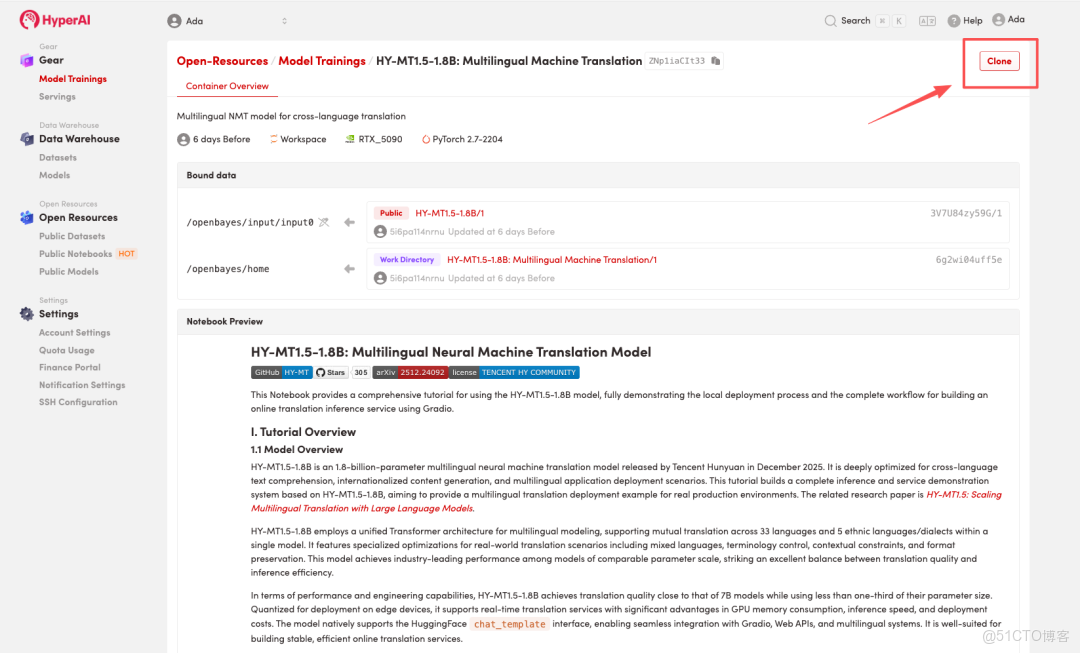This screenshot has width=1080, height=653.
Task: Open Models under Data Warehouse
Action: point(54,175)
